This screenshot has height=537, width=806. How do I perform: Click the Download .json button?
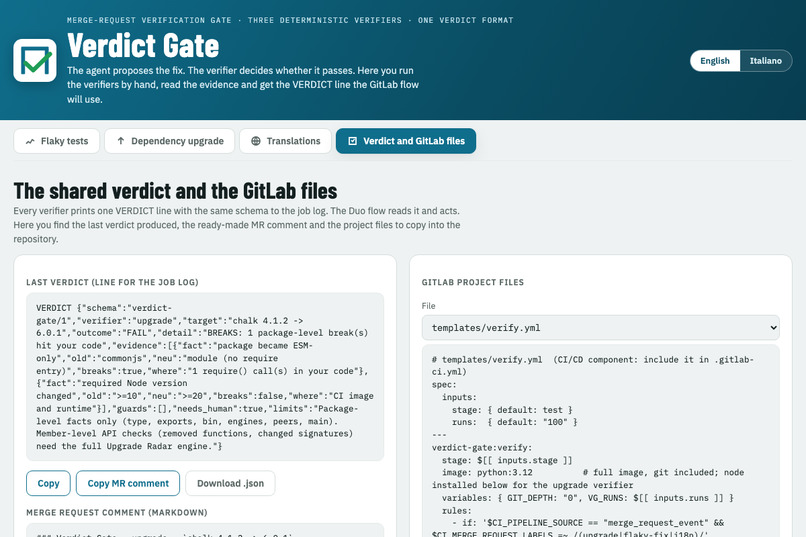pos(230,484)
